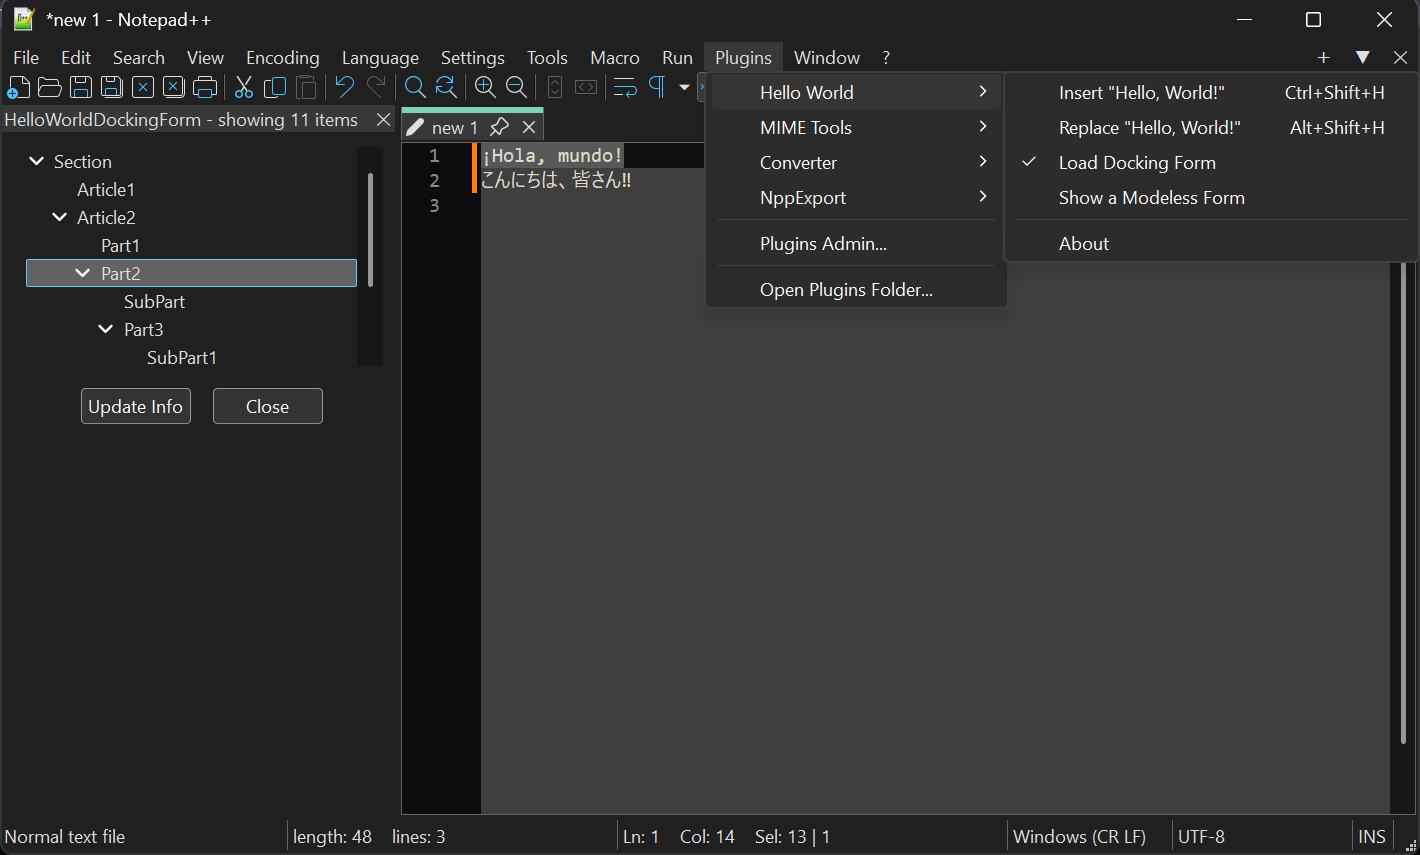Screen dimensions: 1420x855
Task: Click the Close All toolbar icon
Action: [x=174, y=87]
